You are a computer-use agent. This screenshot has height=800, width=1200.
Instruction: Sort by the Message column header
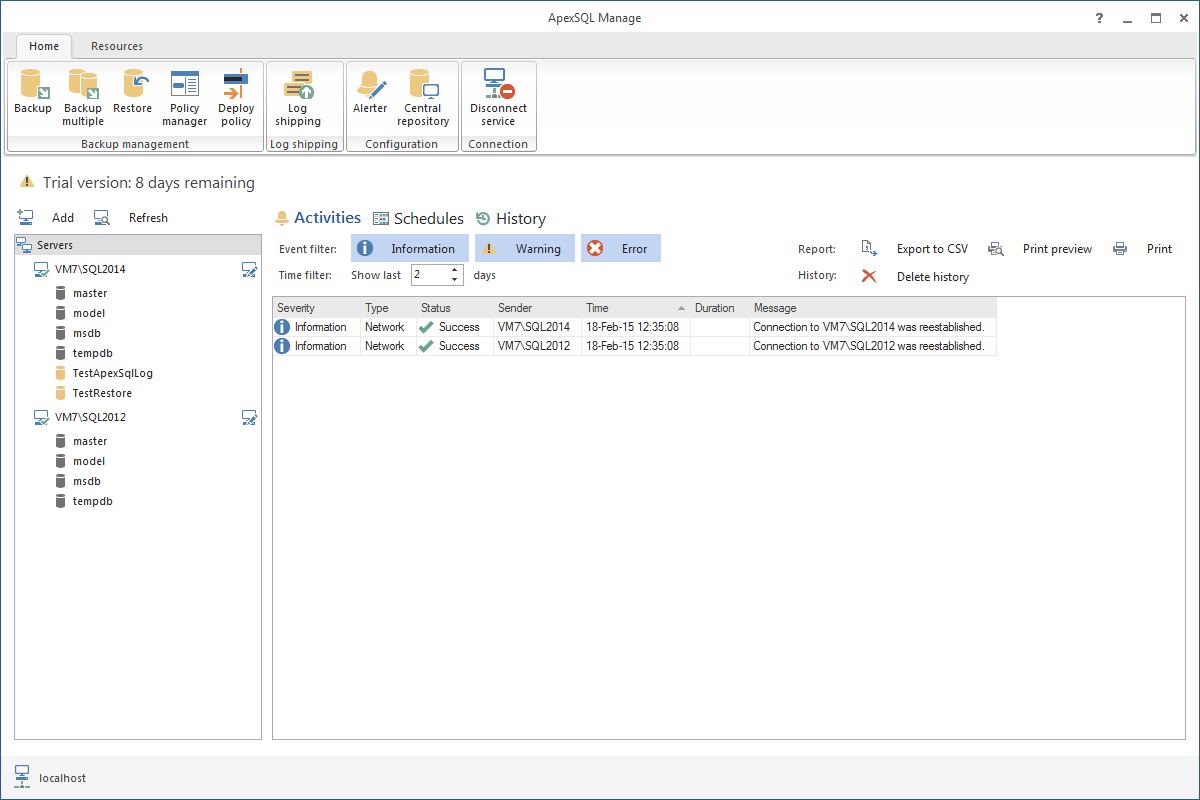click(873, 308)
